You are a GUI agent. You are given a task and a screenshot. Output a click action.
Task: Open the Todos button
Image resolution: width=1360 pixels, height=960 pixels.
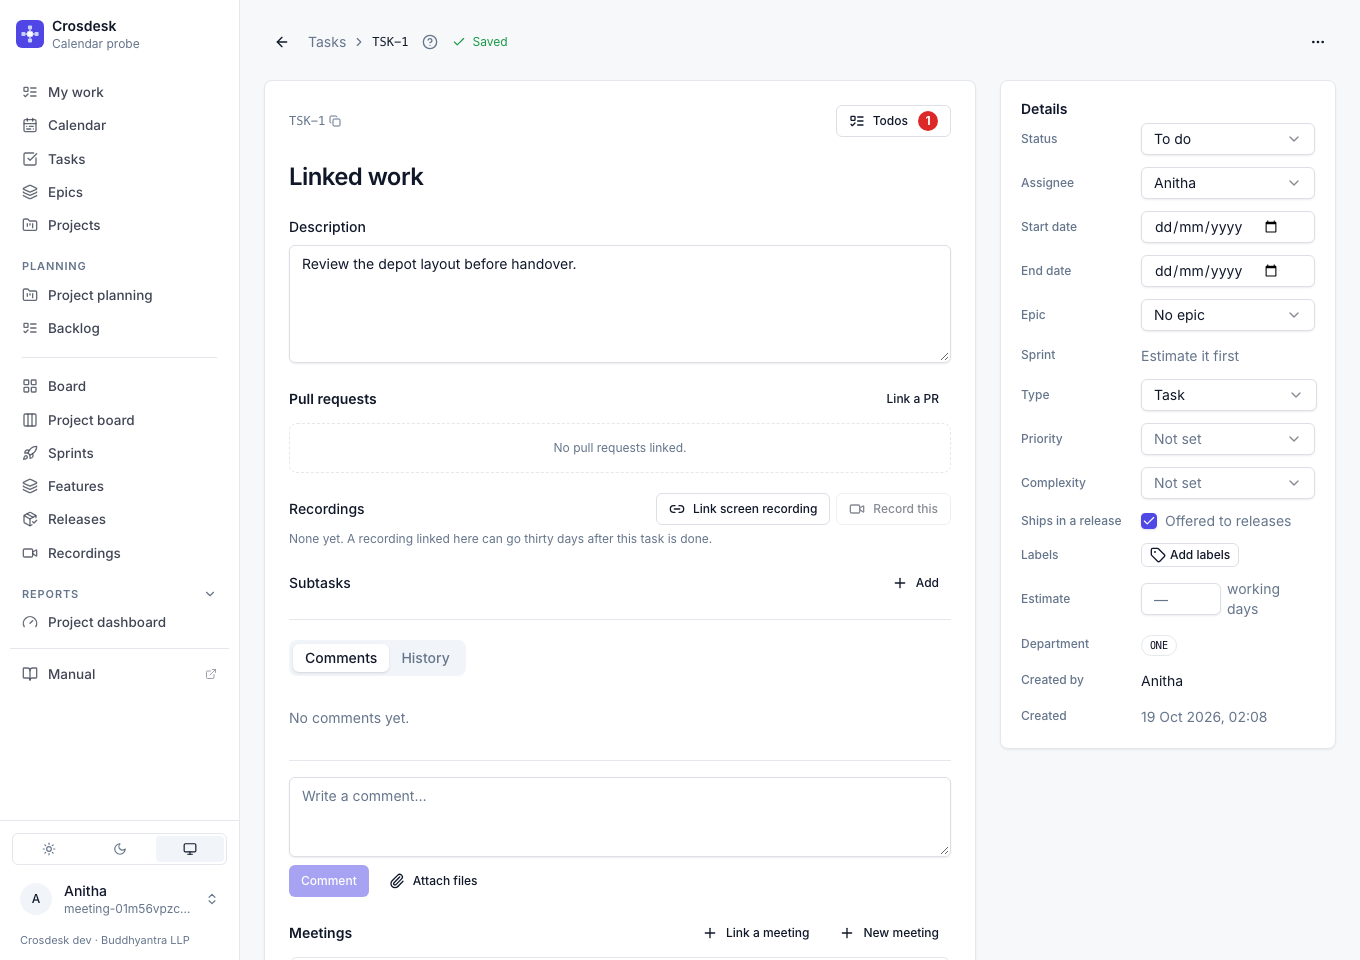893,121
